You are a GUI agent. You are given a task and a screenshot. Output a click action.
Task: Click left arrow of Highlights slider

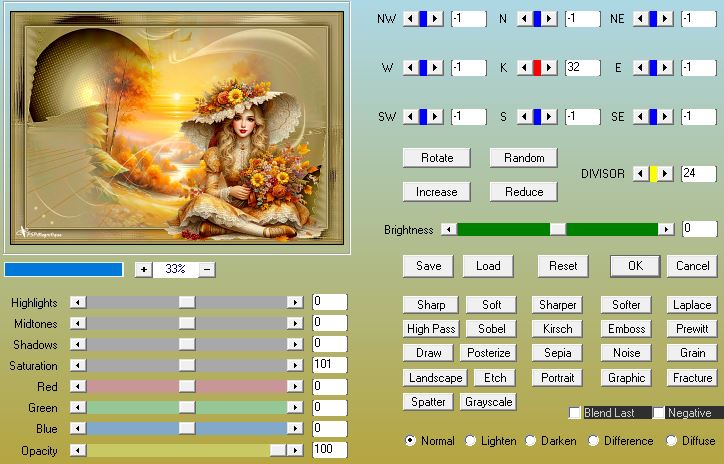78,302
